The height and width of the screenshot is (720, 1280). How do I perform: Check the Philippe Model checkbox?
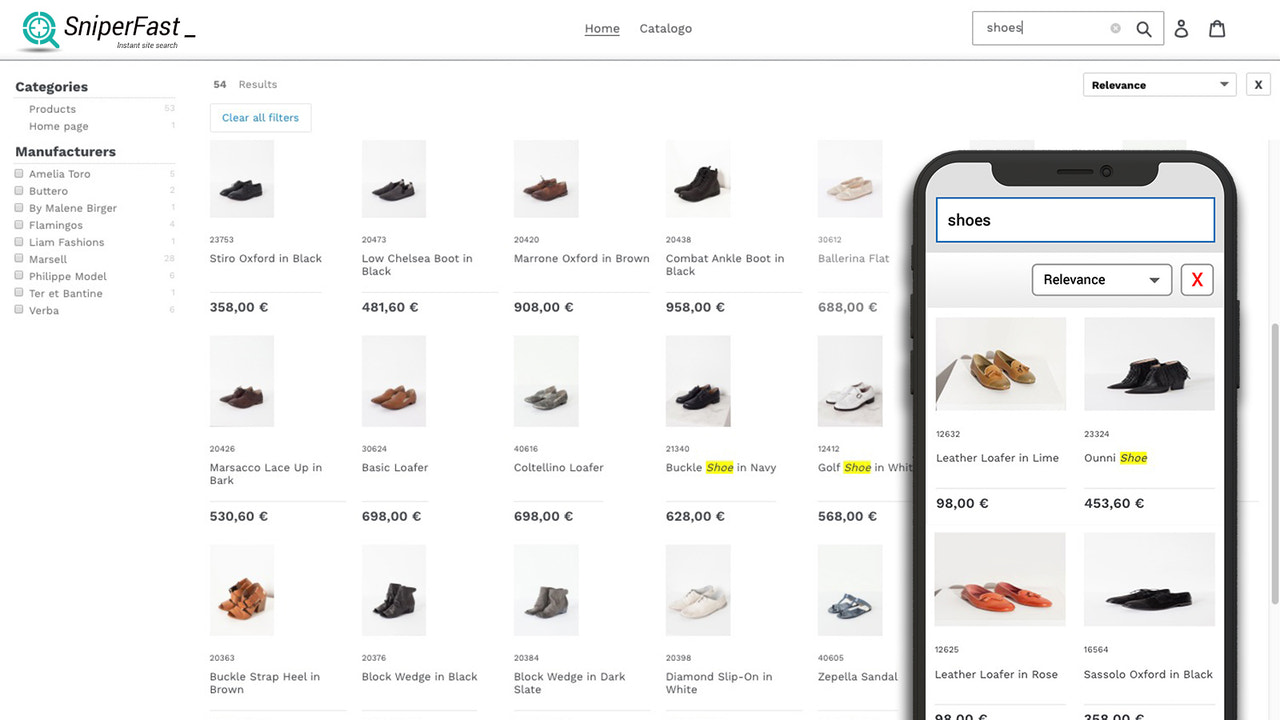coord(17,275)
